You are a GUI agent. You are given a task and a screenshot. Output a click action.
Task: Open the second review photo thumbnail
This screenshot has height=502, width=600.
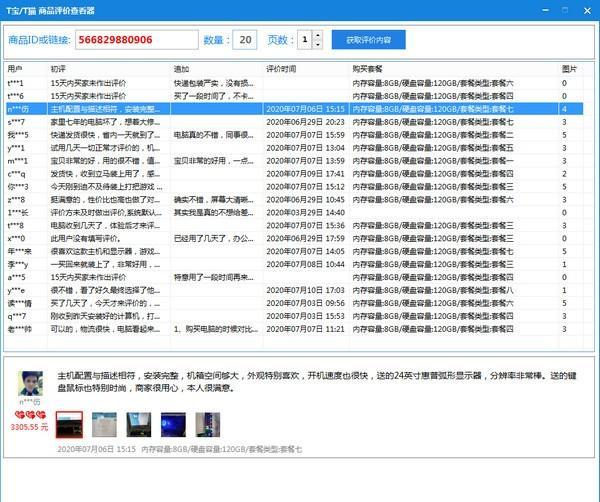(104, 424)
